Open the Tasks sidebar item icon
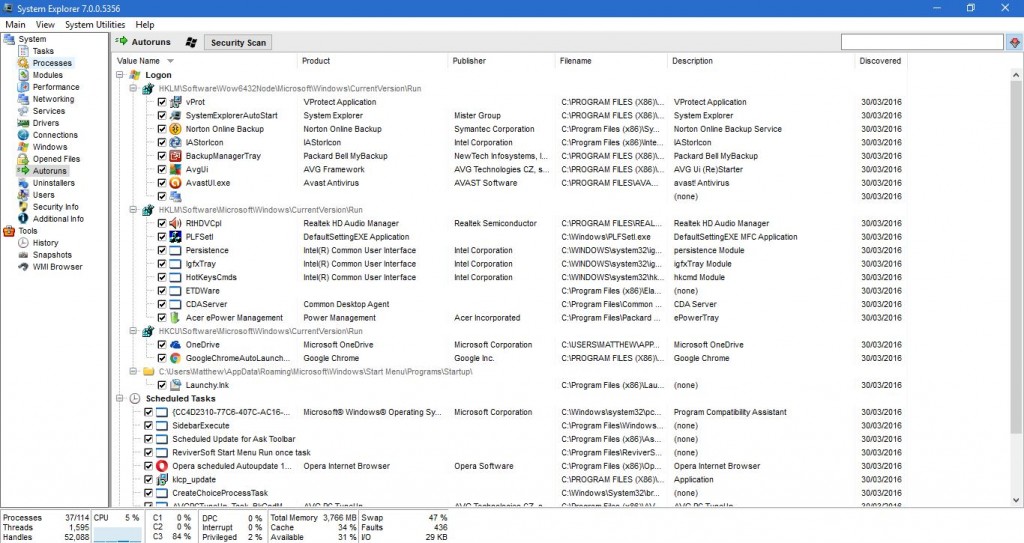This screenshot has width=1024, height=543. [x=23, y=51]
